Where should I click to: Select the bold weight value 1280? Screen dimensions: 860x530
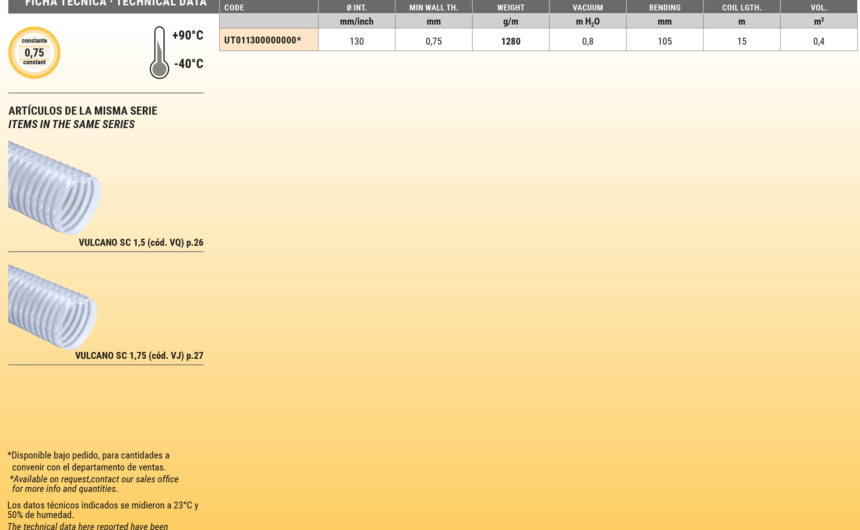pyautogui.click(x=510, y=41)
